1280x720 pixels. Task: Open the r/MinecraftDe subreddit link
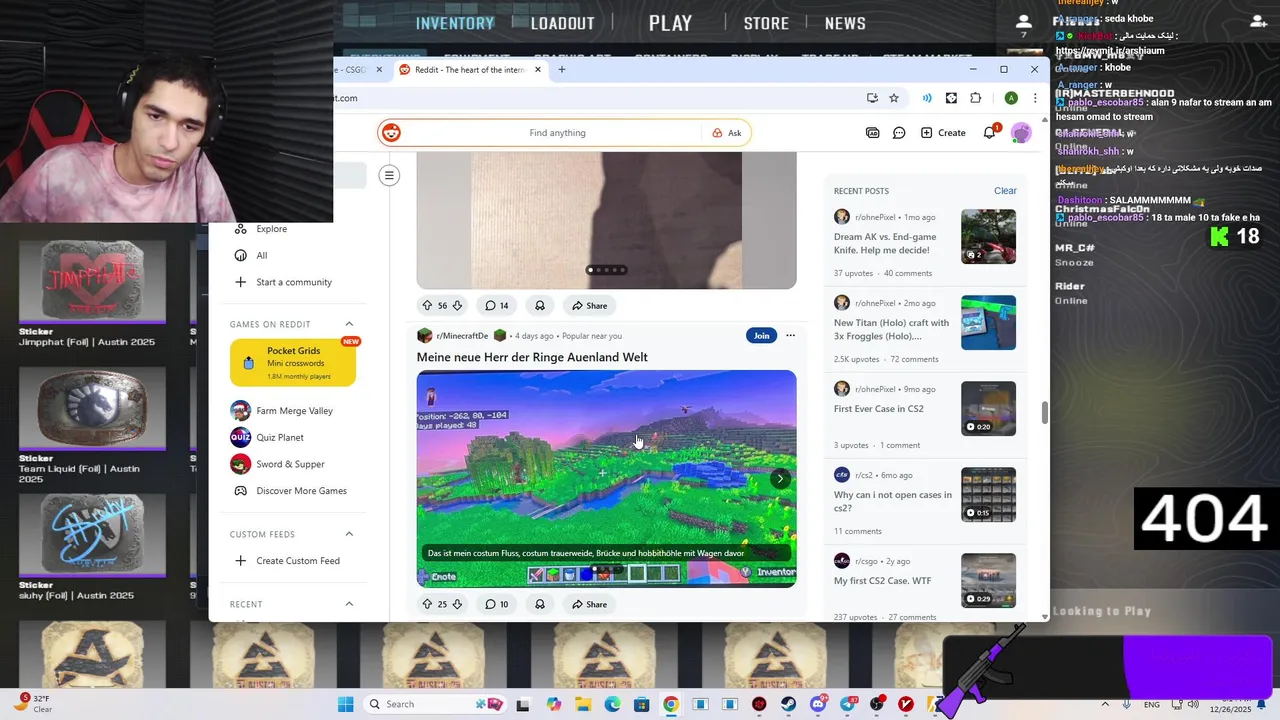(462, 336)
